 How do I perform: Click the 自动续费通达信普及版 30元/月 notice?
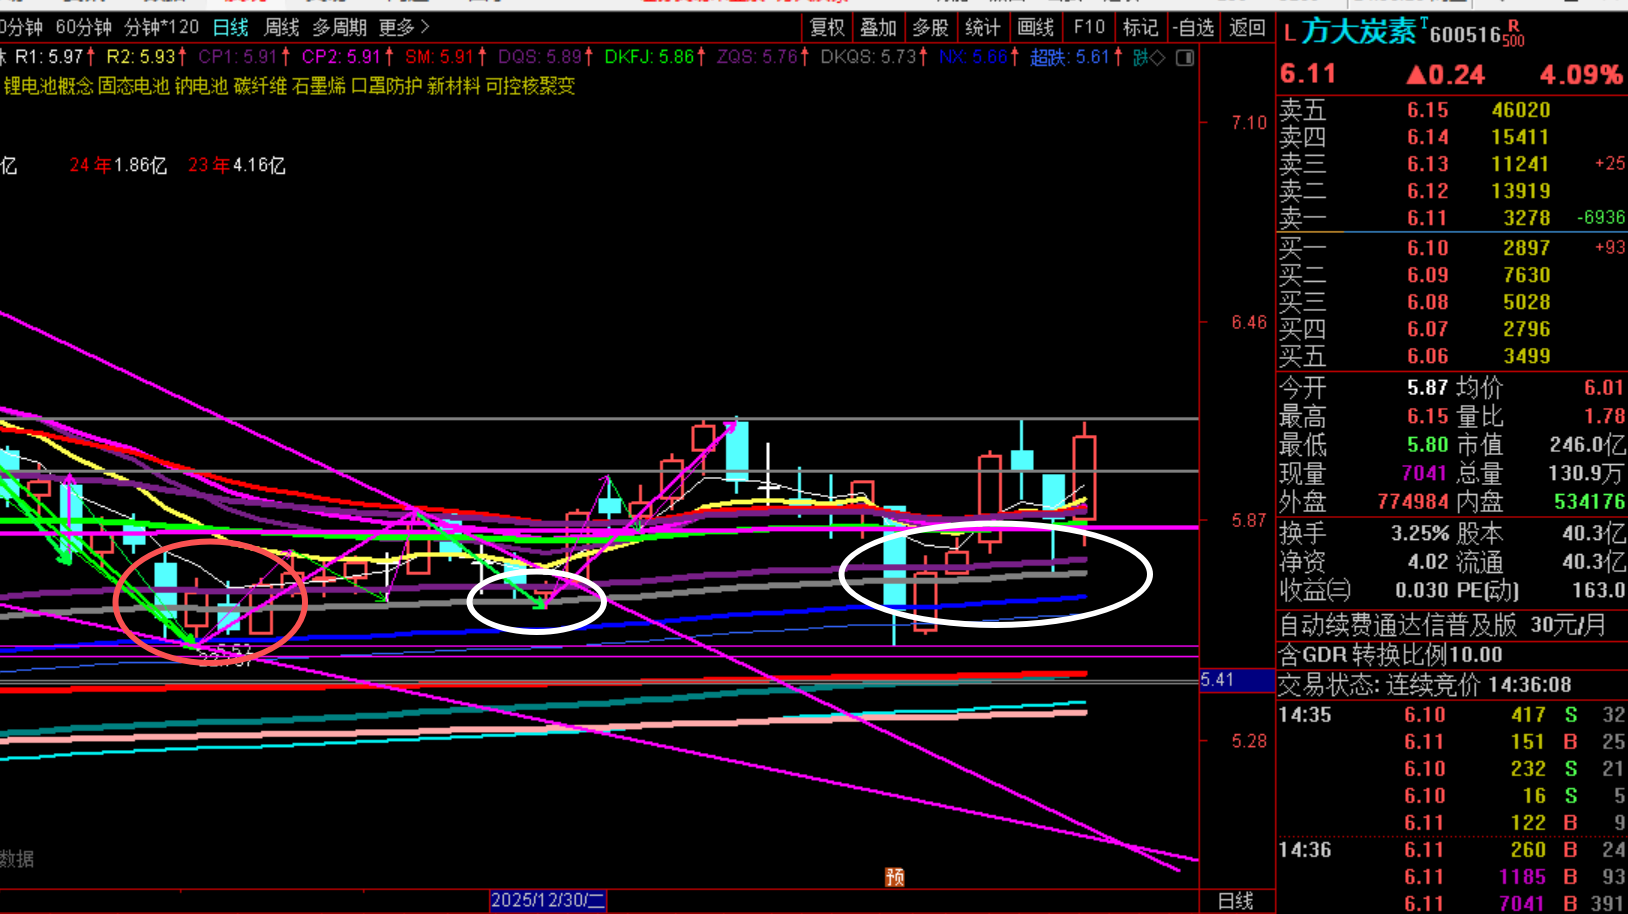point(1443,626)
